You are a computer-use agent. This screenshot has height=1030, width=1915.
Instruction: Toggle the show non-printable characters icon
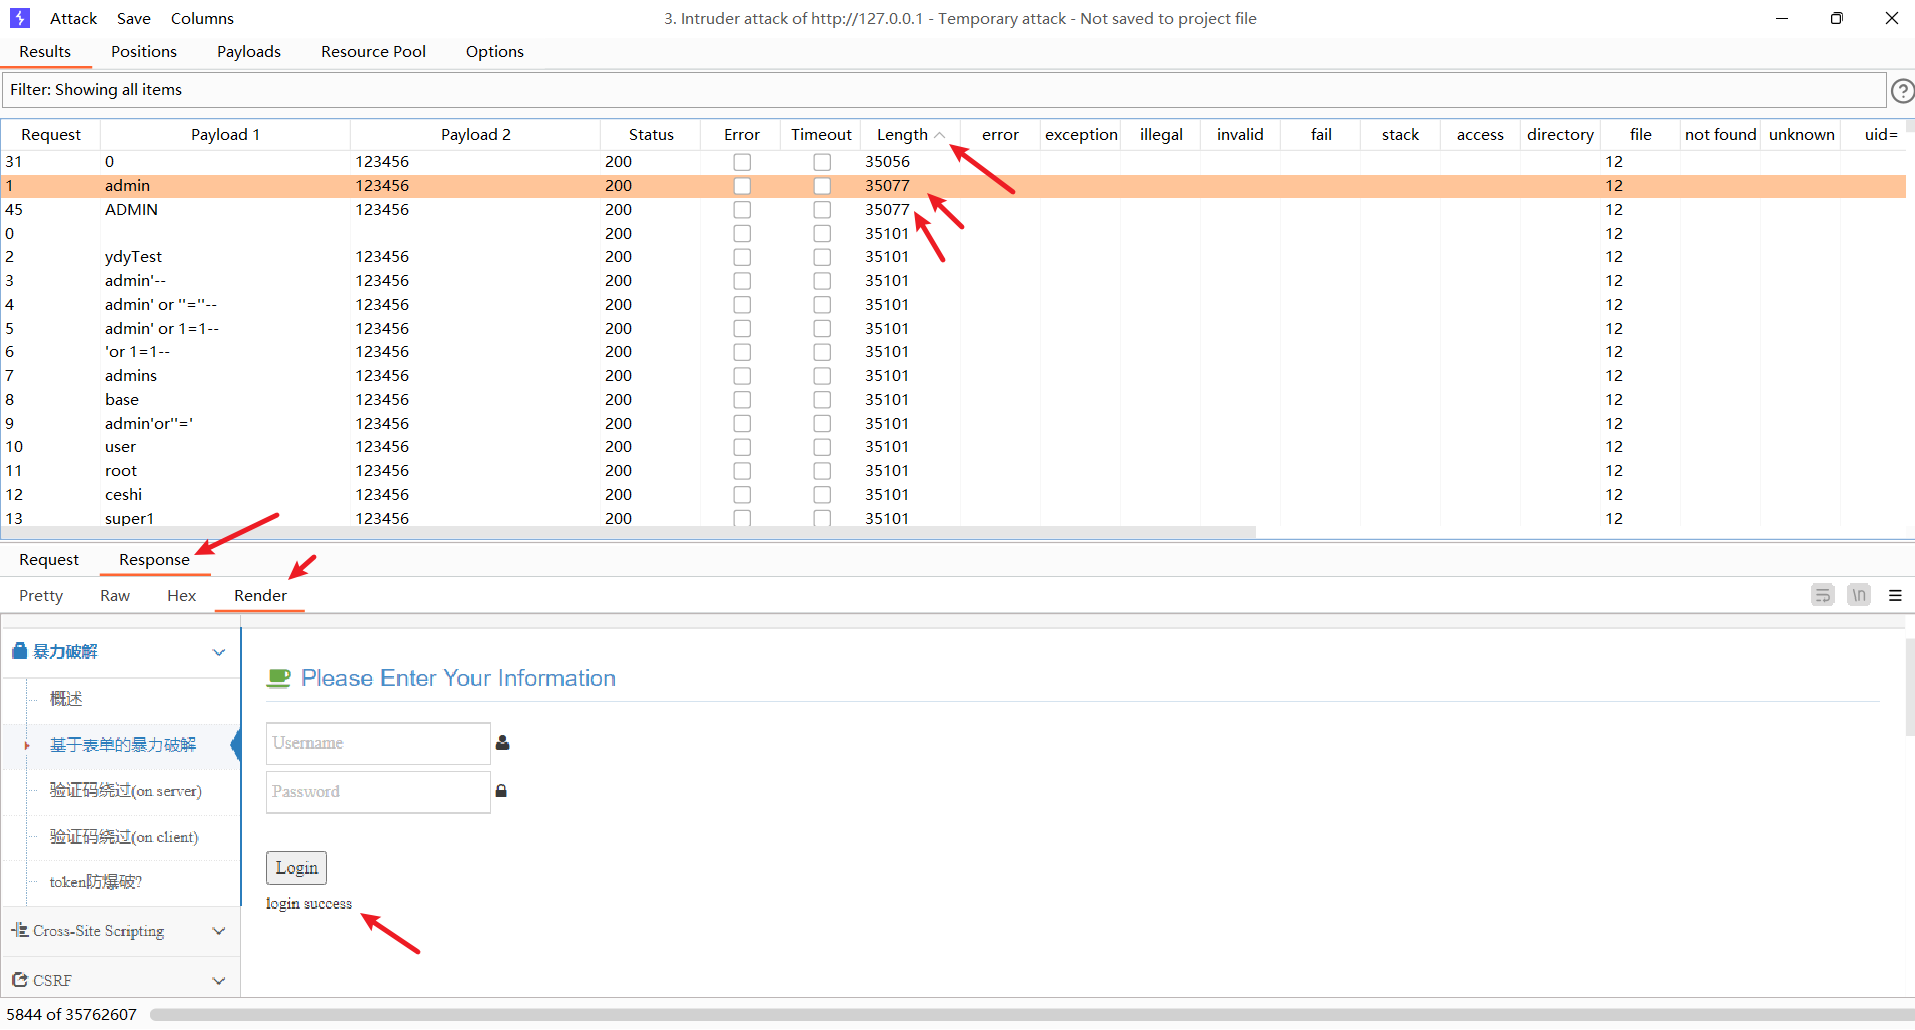pyautogui.click(x=1858, y=595)
